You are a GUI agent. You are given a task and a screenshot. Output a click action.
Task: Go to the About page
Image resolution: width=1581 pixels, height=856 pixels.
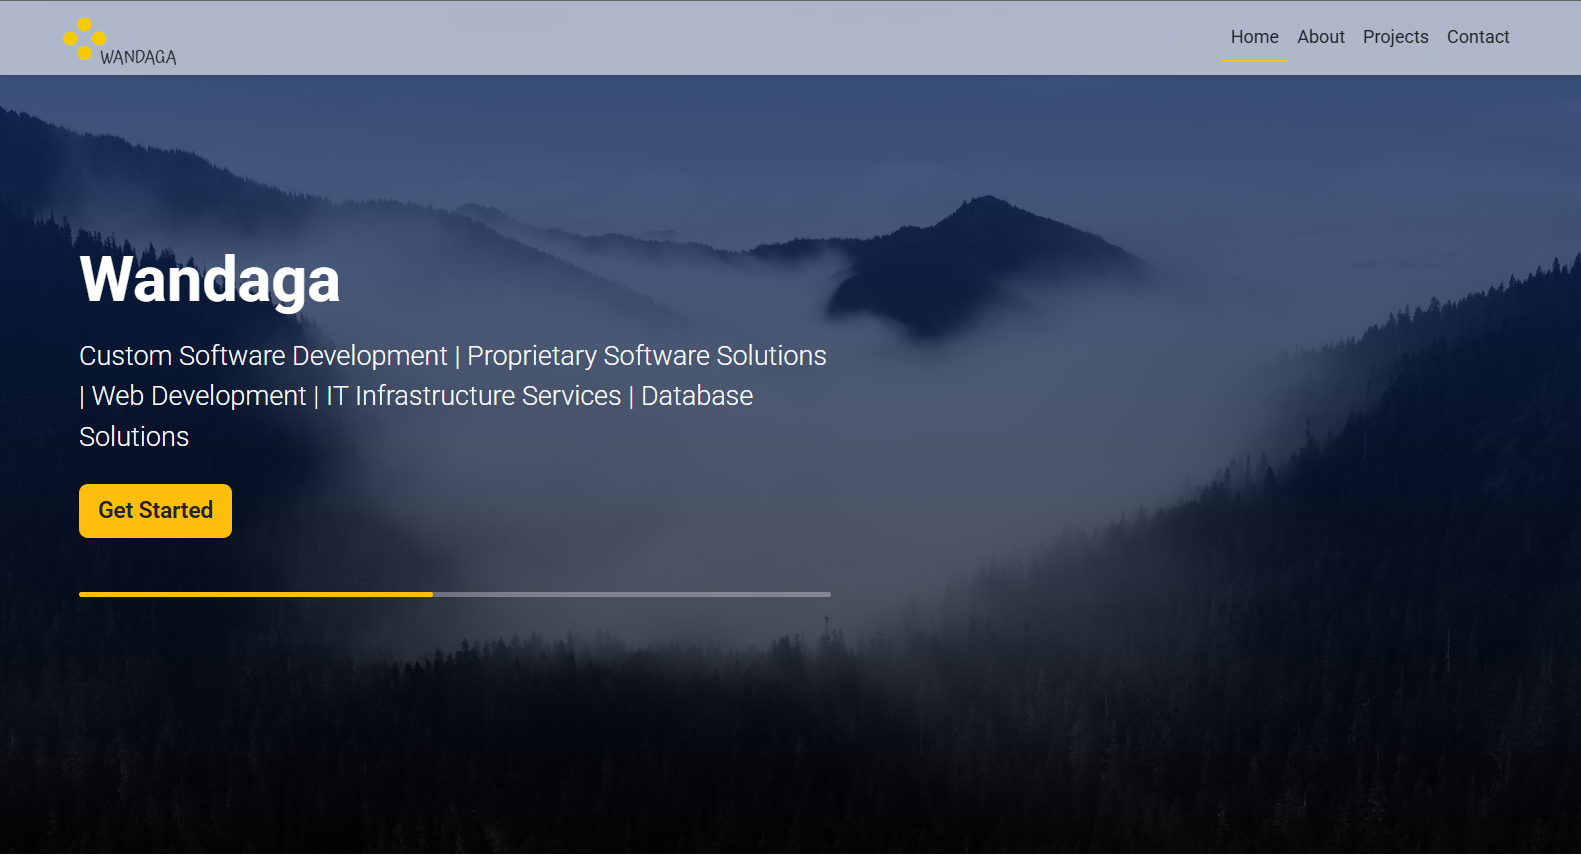click(1320, 37)
